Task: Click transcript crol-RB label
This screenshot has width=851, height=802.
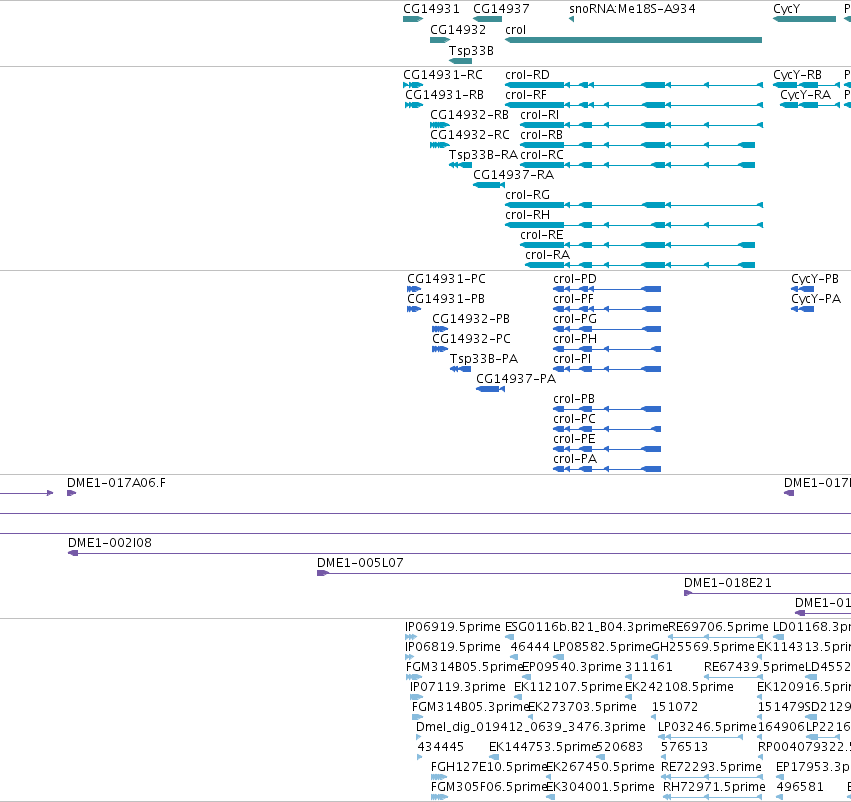Action: (x=541, y=135)
